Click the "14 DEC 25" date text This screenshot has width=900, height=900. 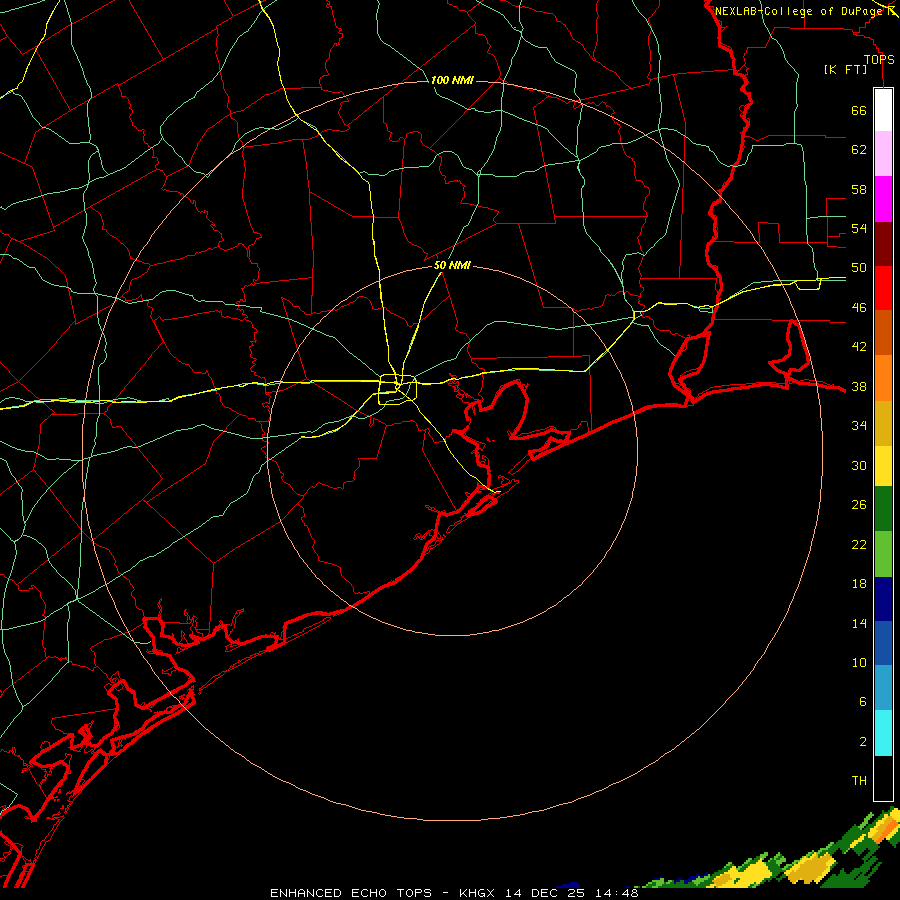pos(545,893)
